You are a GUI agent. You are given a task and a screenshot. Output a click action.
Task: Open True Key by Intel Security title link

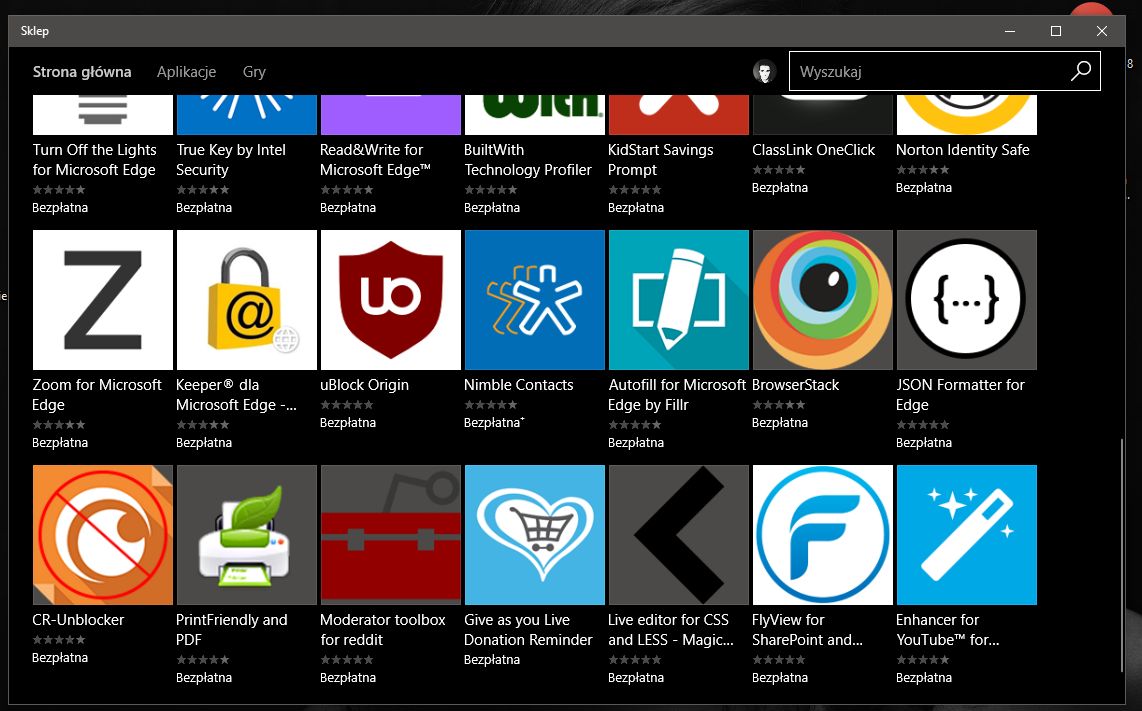click(231, 160)
